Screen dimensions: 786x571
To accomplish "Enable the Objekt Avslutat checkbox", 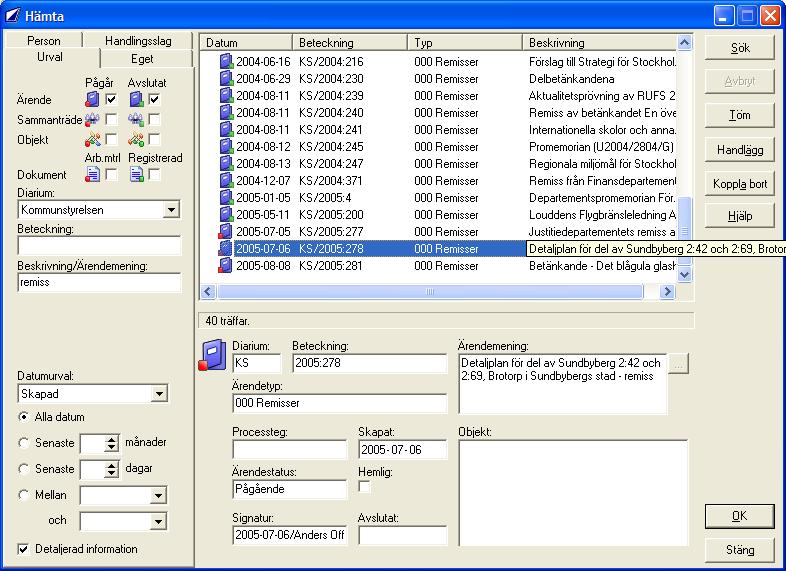I will coord(154,139).
